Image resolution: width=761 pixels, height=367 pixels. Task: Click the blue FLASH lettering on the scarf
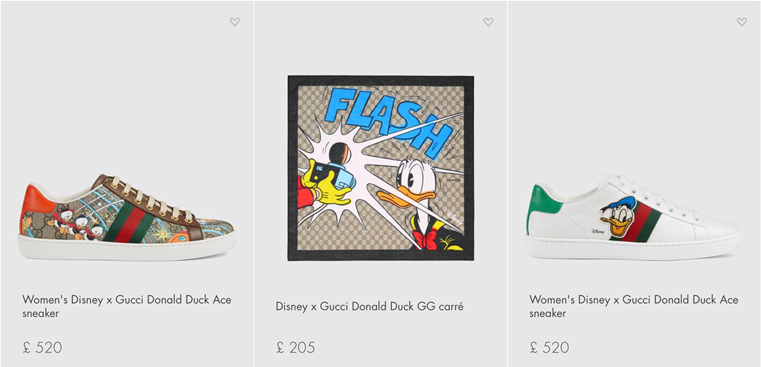[389, 119]
